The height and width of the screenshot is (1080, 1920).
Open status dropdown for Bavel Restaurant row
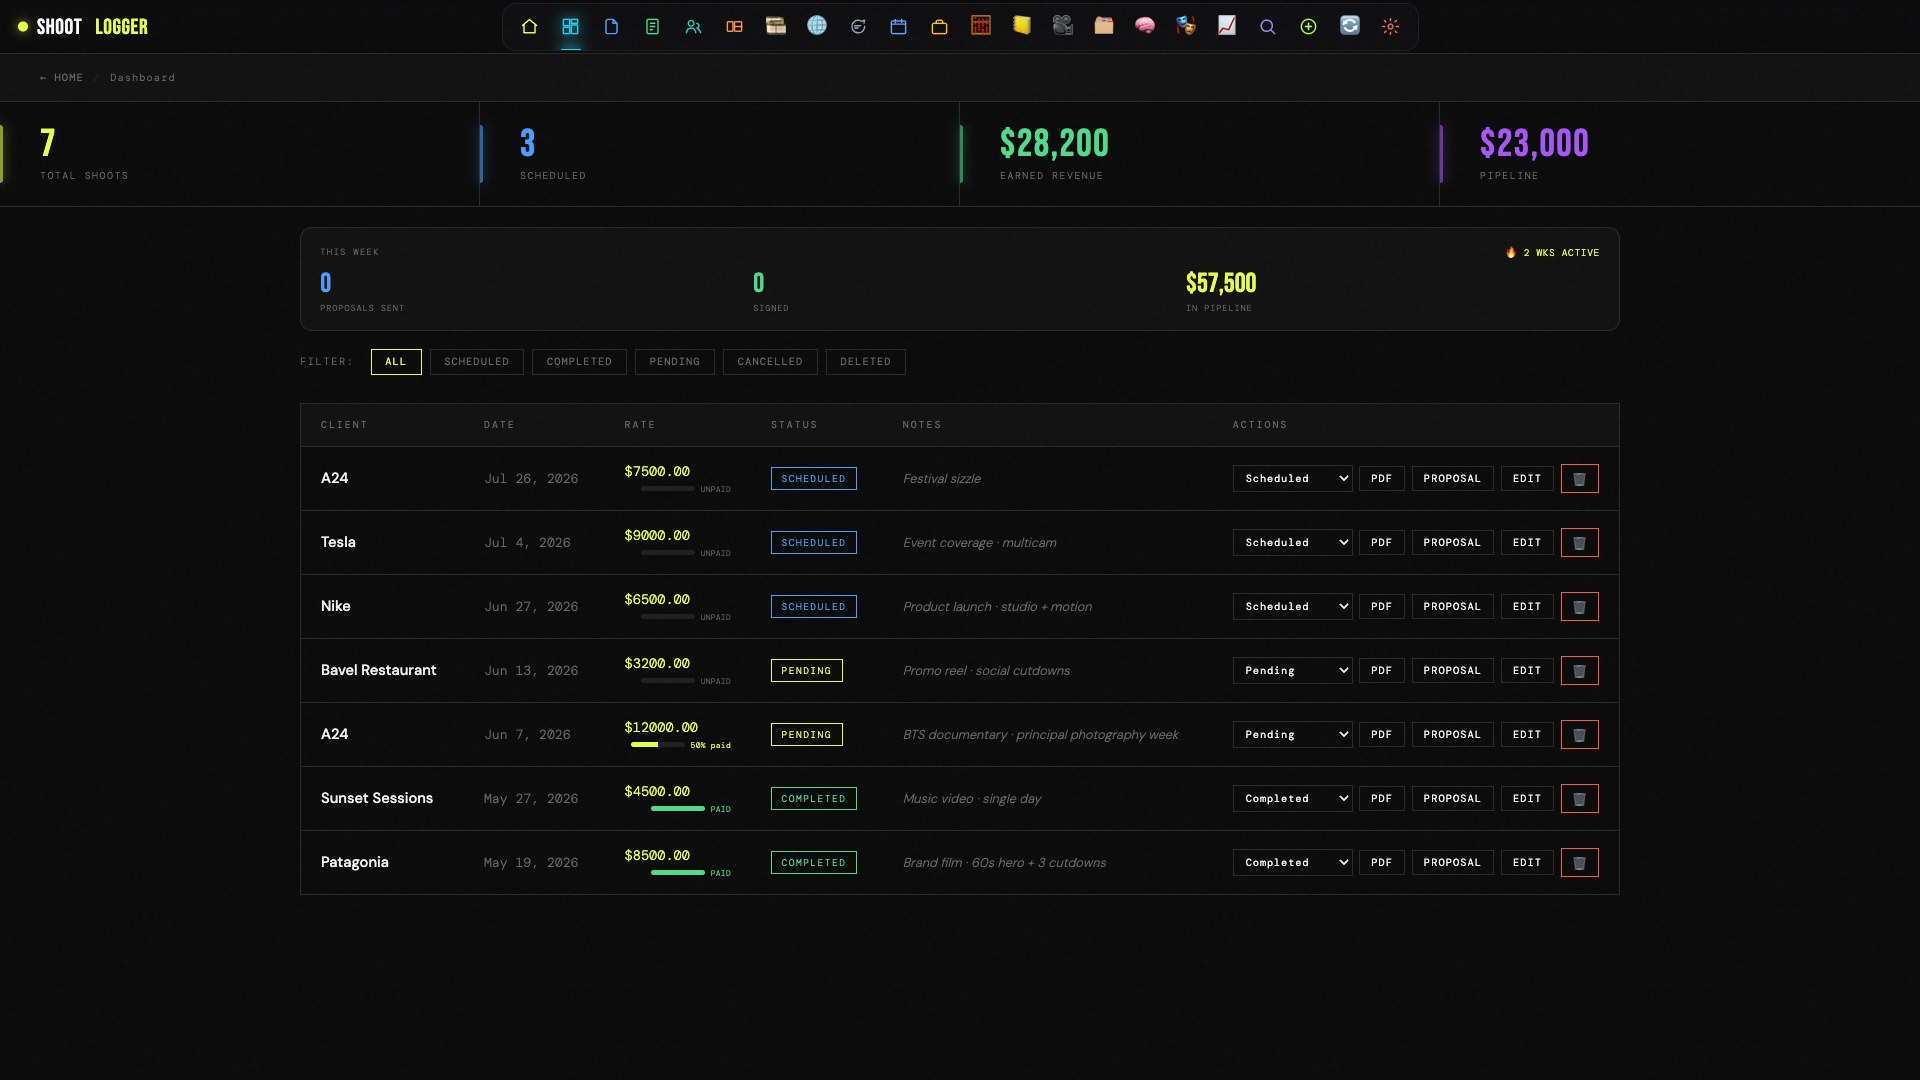[x=1292, y=671]
